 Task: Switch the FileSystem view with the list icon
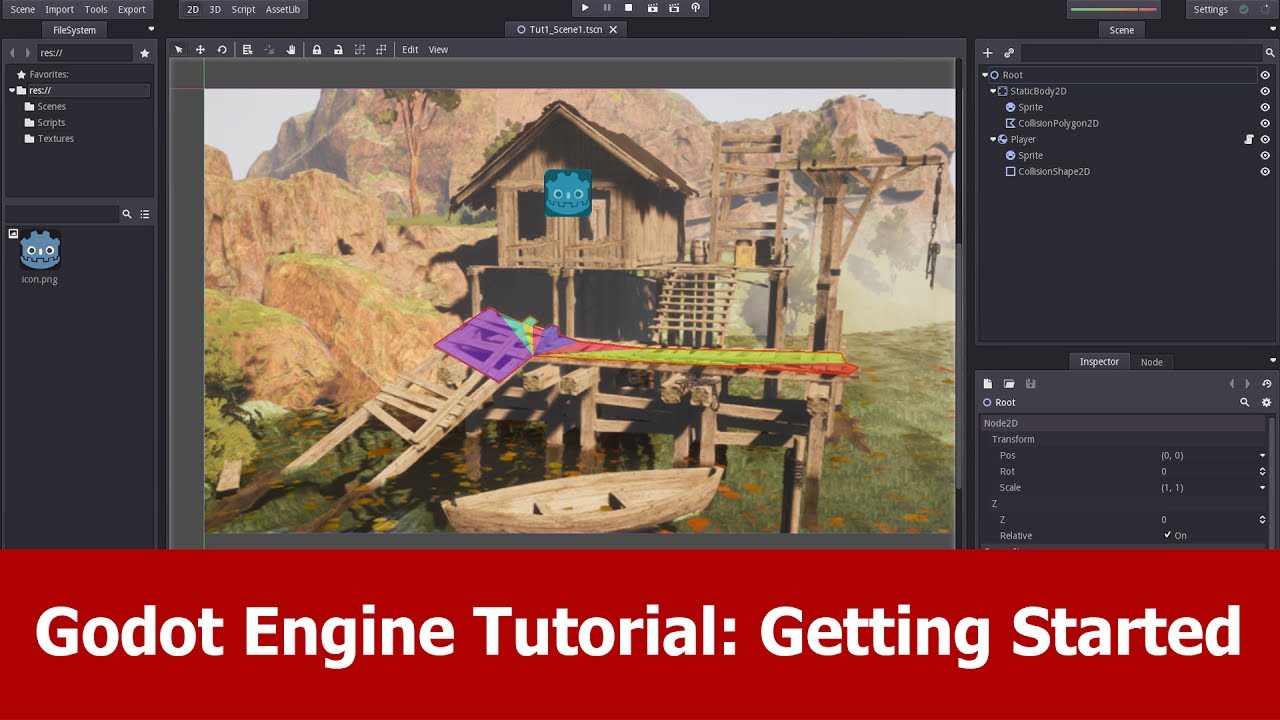coord(145,214)
